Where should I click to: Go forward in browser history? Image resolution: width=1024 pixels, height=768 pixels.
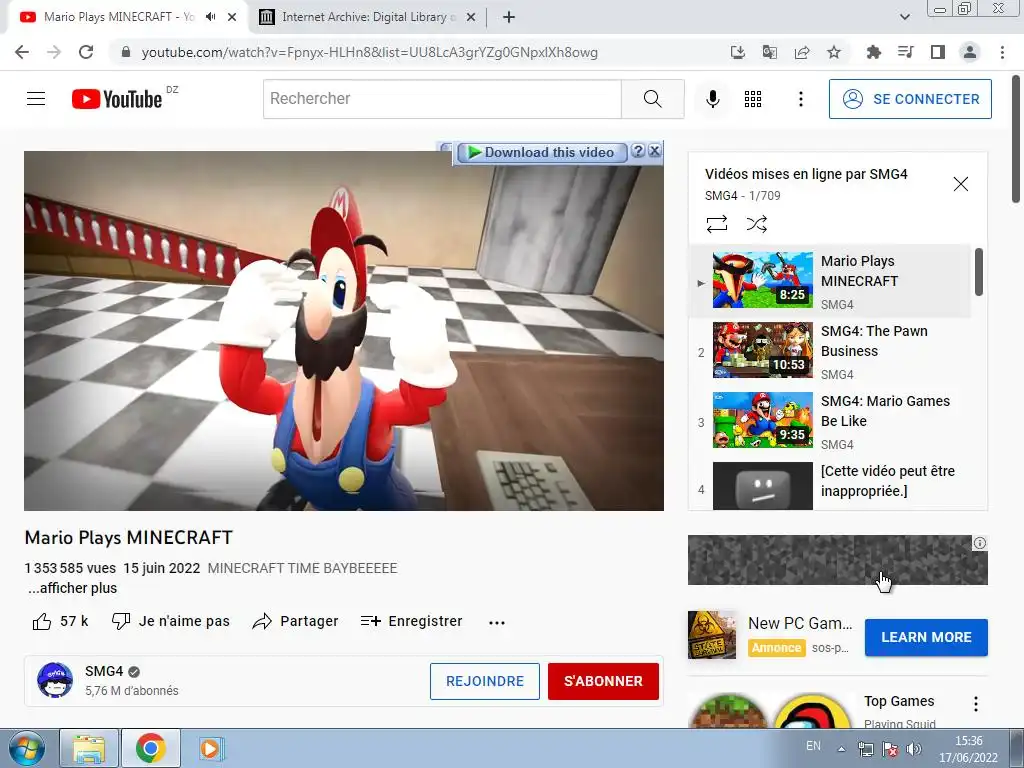click(x=54, y=52)
